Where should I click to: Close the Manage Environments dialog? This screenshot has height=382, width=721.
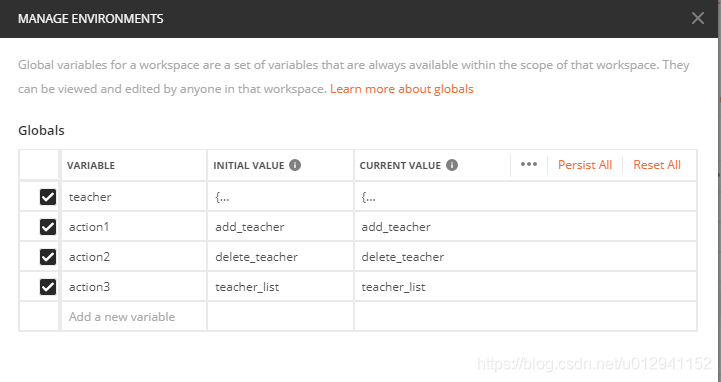pos(698,18)
